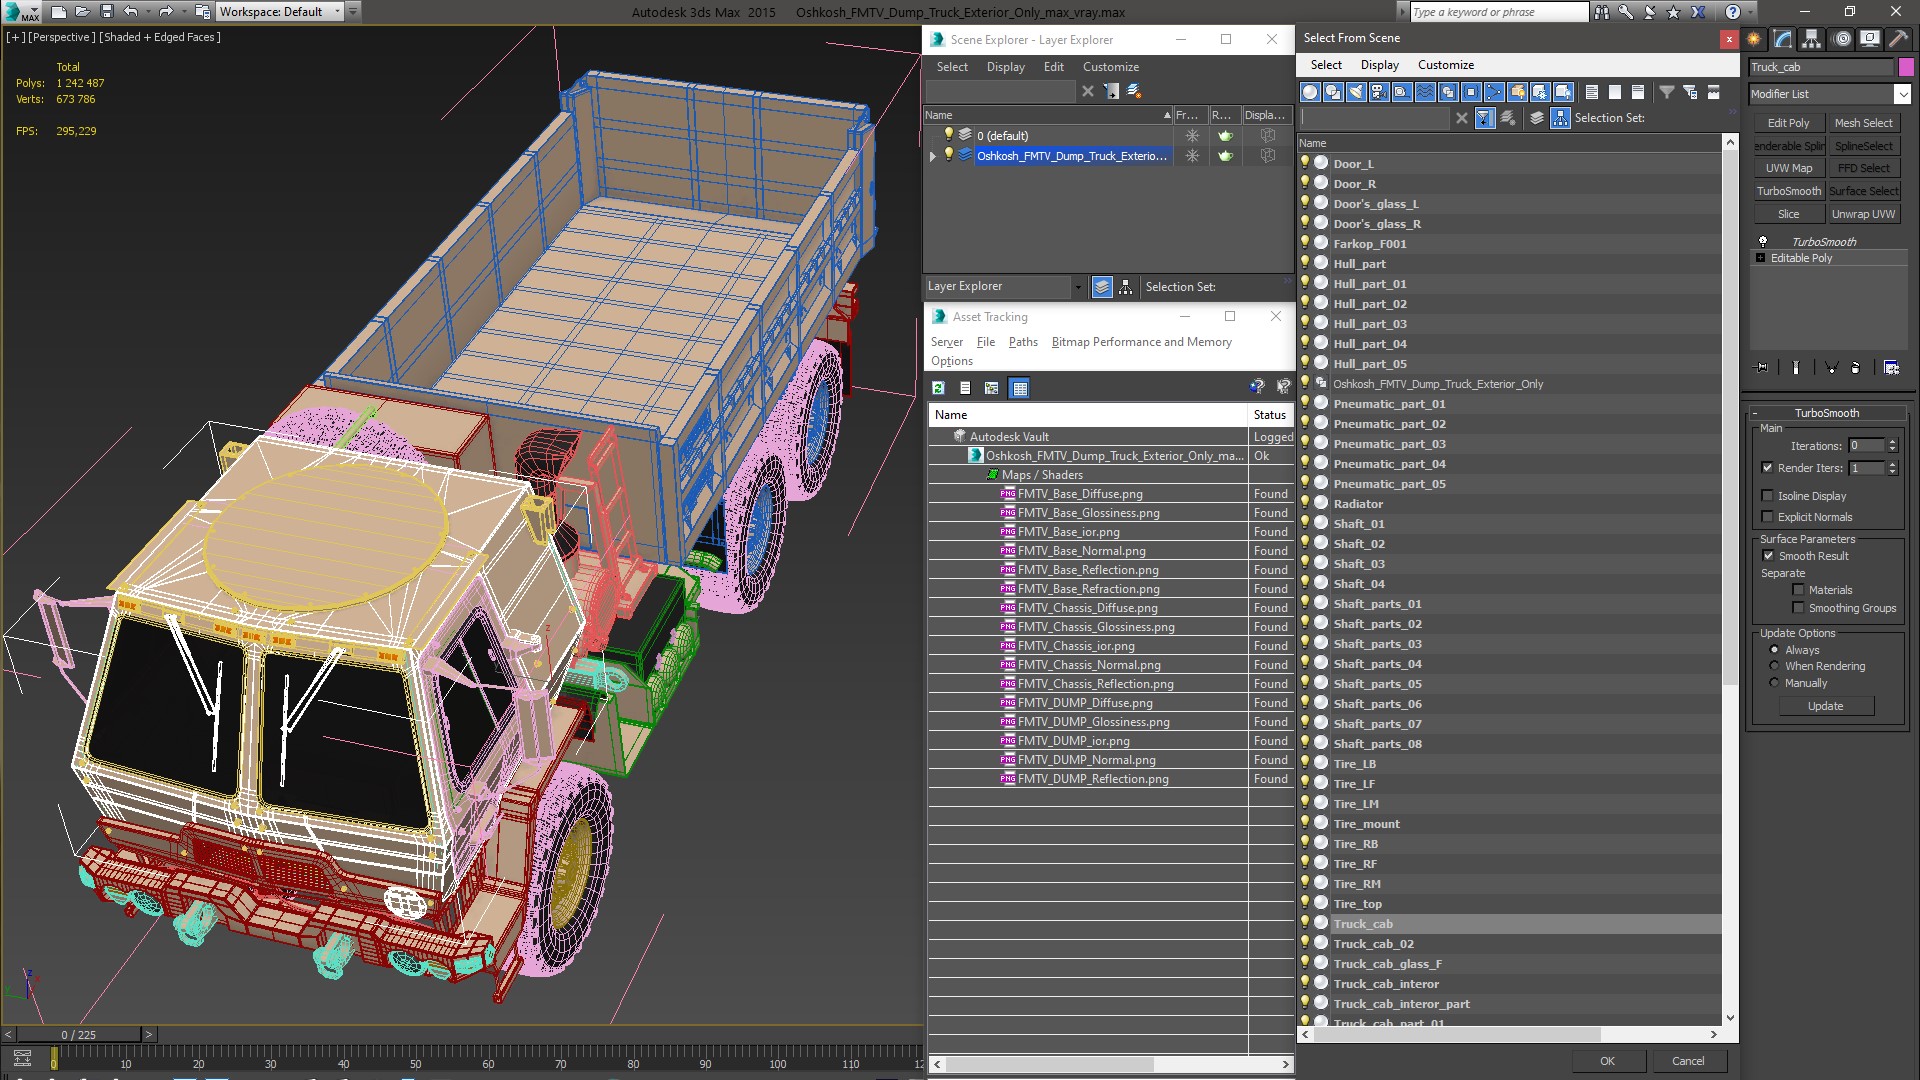Click the timeline frame slider 0 / 225
The height and width of the screenshot is (1080, 1920).
tap(78, 1035)
